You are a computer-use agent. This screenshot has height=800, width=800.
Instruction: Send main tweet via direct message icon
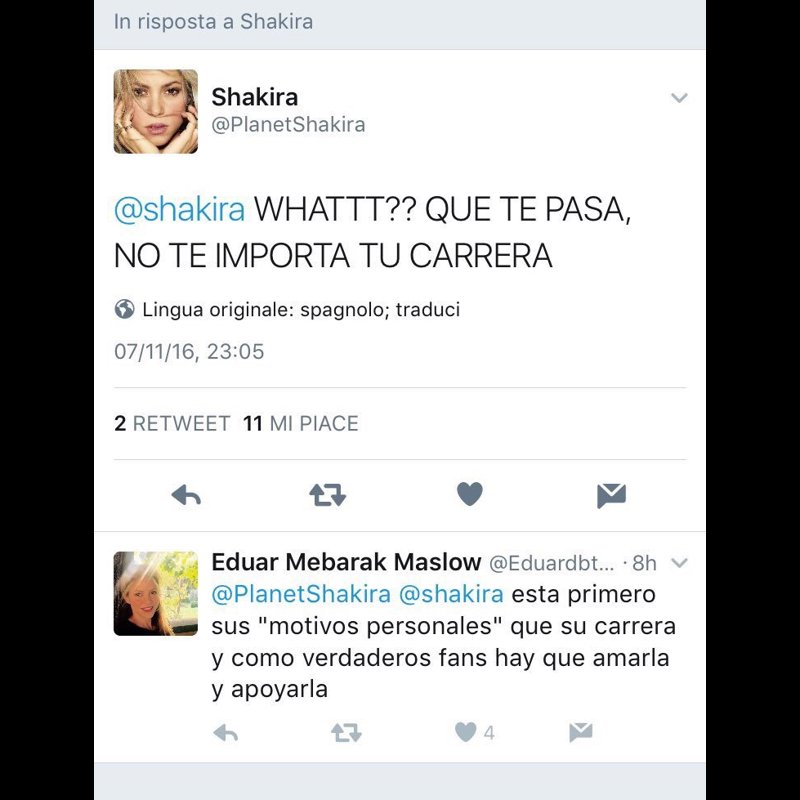click(x=611, y=495)
